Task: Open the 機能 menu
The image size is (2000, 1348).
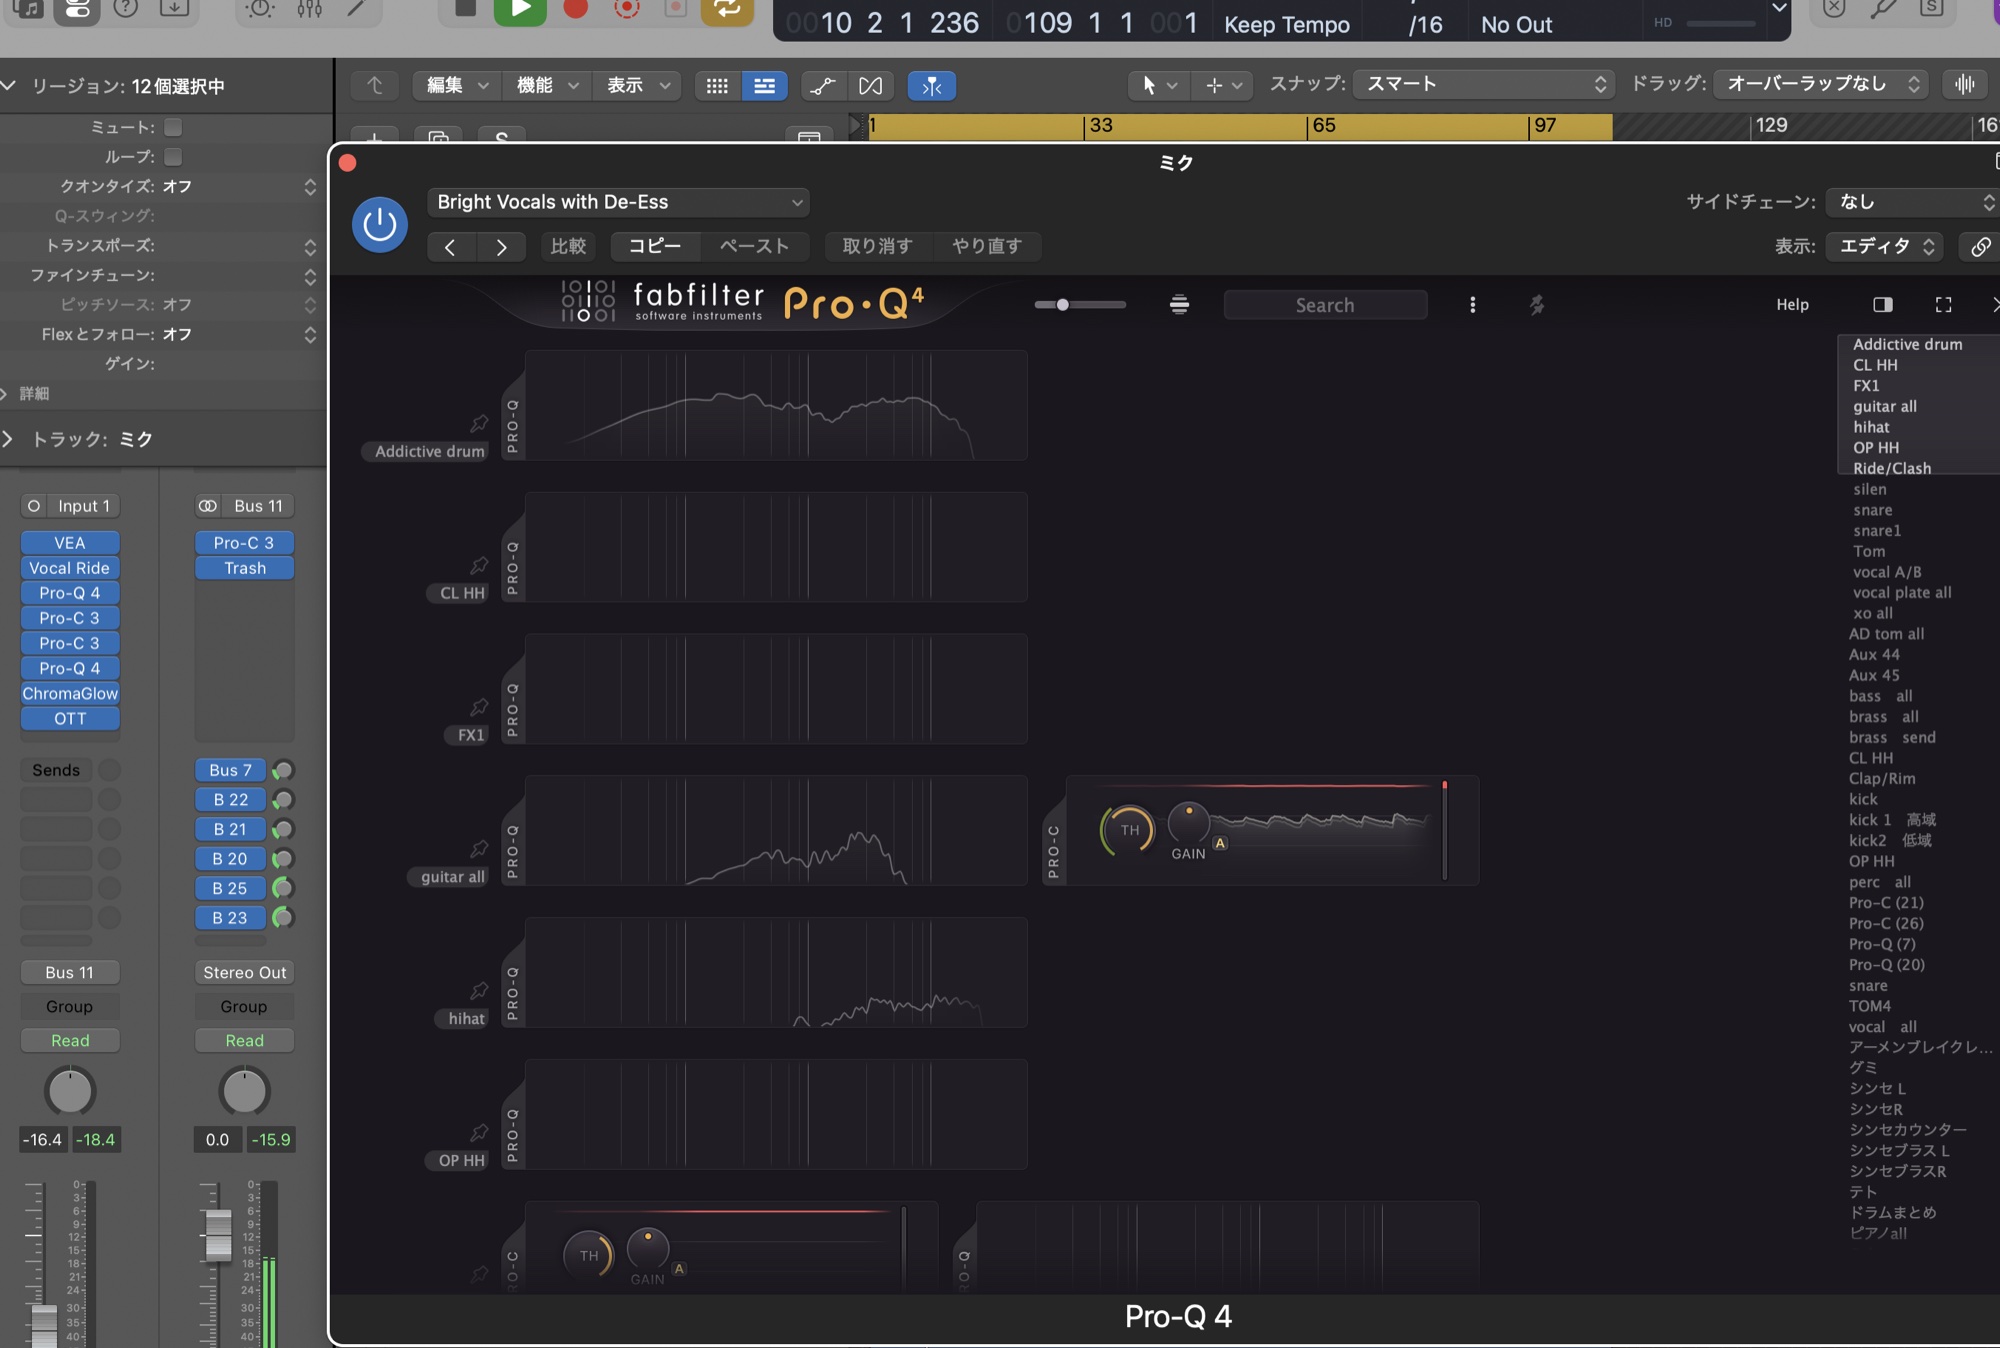Action: (x=546, y=86)
